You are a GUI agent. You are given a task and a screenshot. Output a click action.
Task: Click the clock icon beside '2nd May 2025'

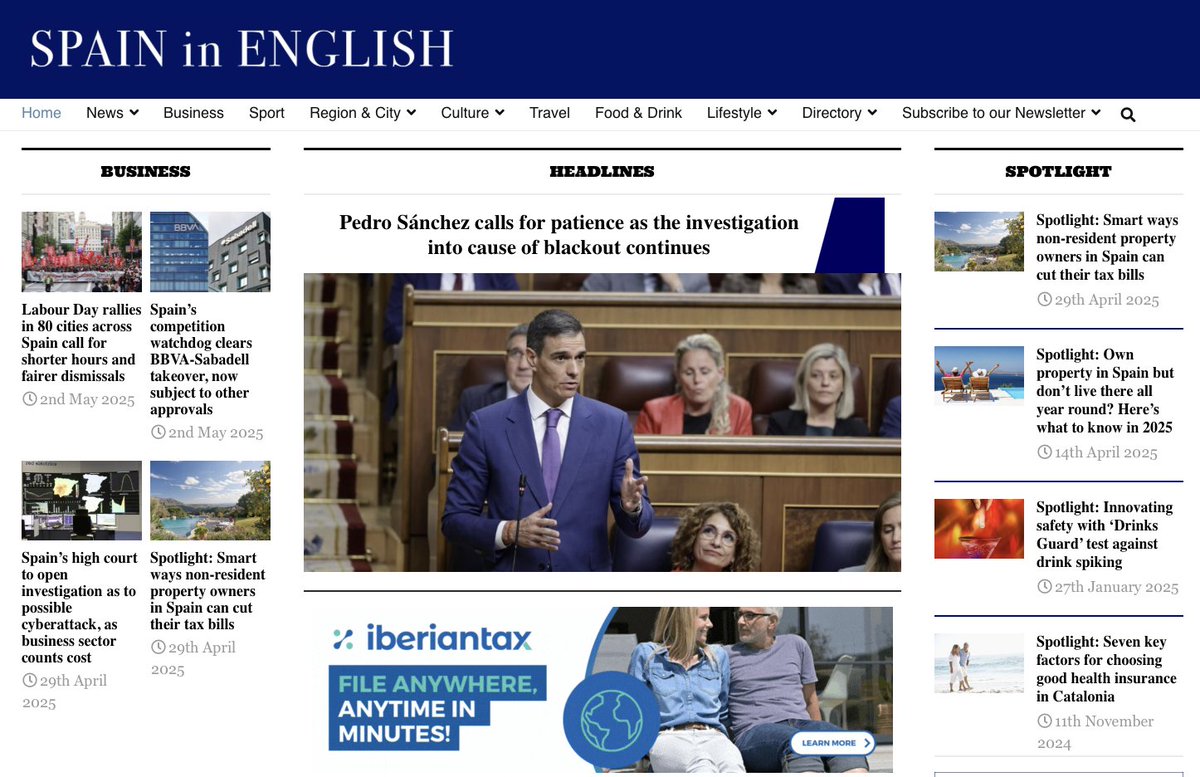(x=158, y=433)
